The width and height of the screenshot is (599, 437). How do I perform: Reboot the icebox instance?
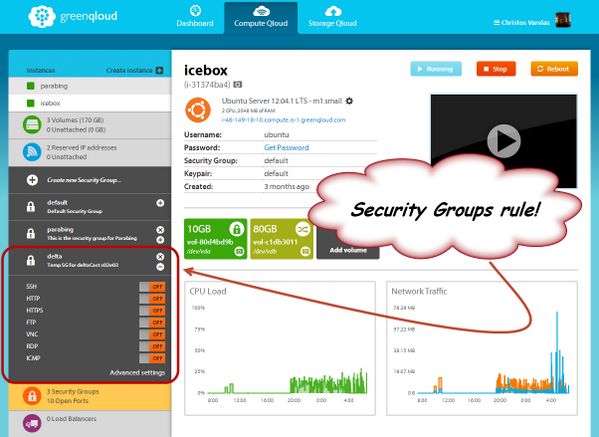[554, 69]
